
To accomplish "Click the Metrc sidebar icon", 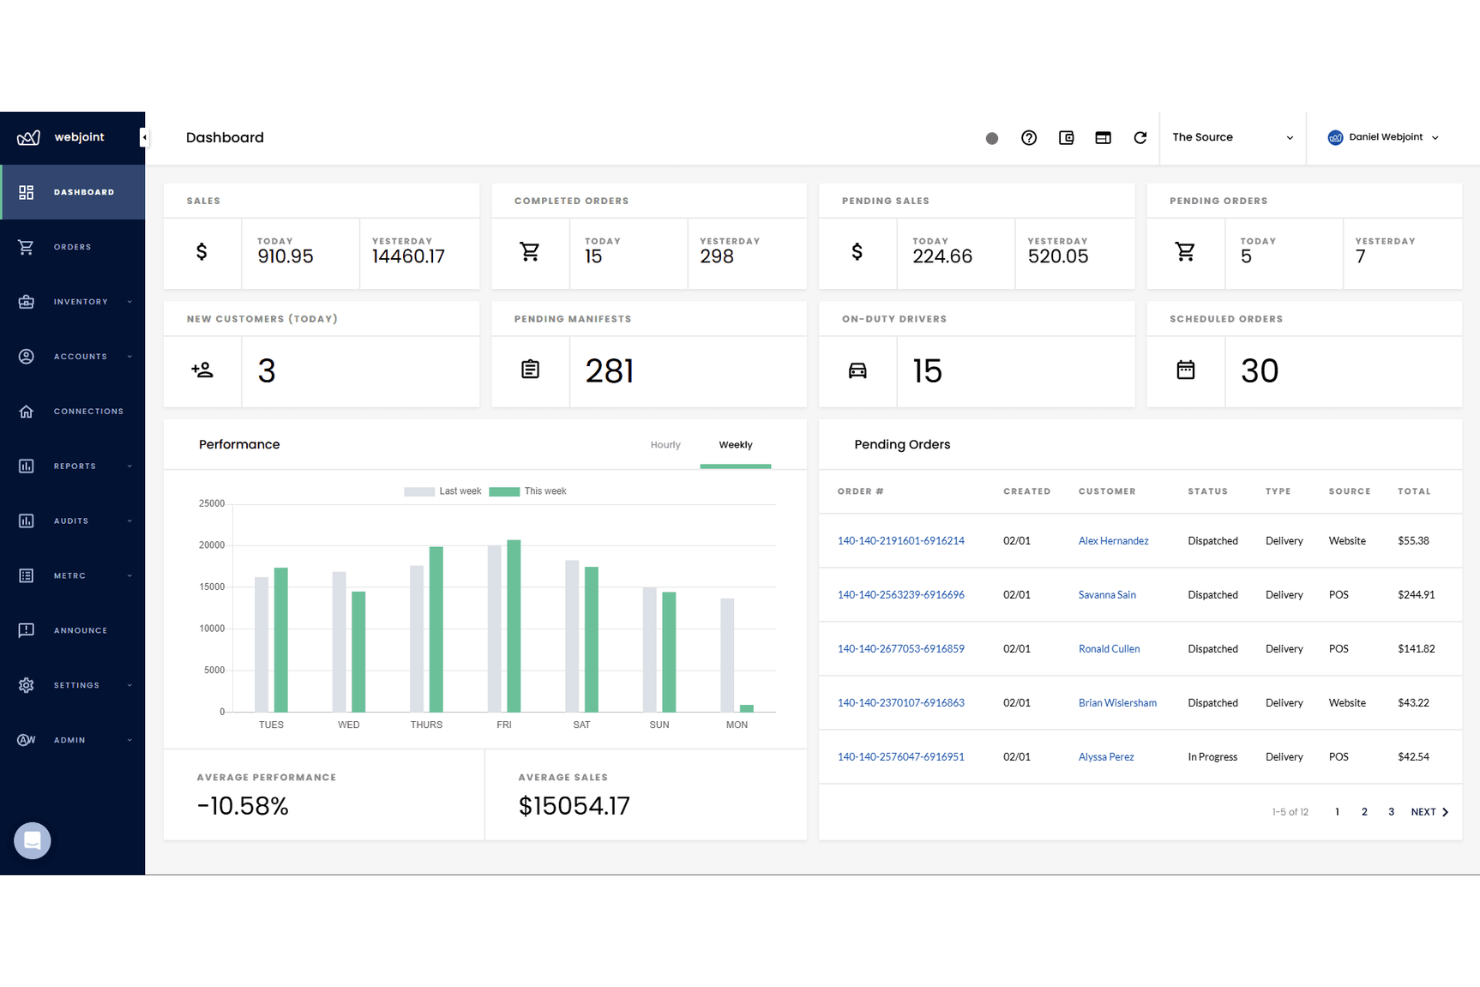I will pyautogui.click(x=26, y=576).
